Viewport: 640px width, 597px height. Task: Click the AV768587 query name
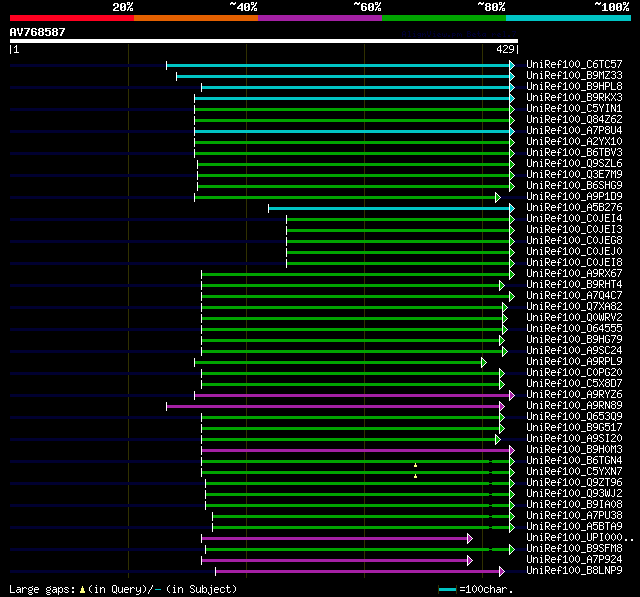tap(38, 32)
